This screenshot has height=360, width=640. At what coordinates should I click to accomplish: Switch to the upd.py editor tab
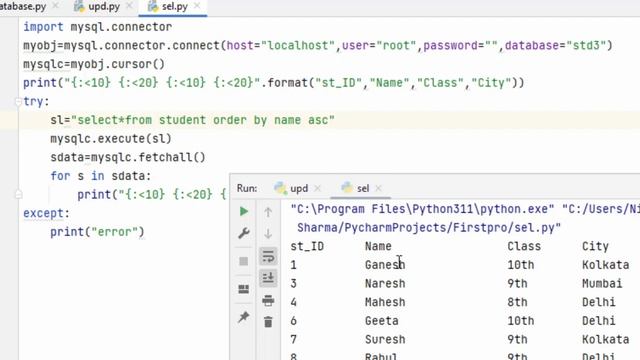tap(104, 7)
